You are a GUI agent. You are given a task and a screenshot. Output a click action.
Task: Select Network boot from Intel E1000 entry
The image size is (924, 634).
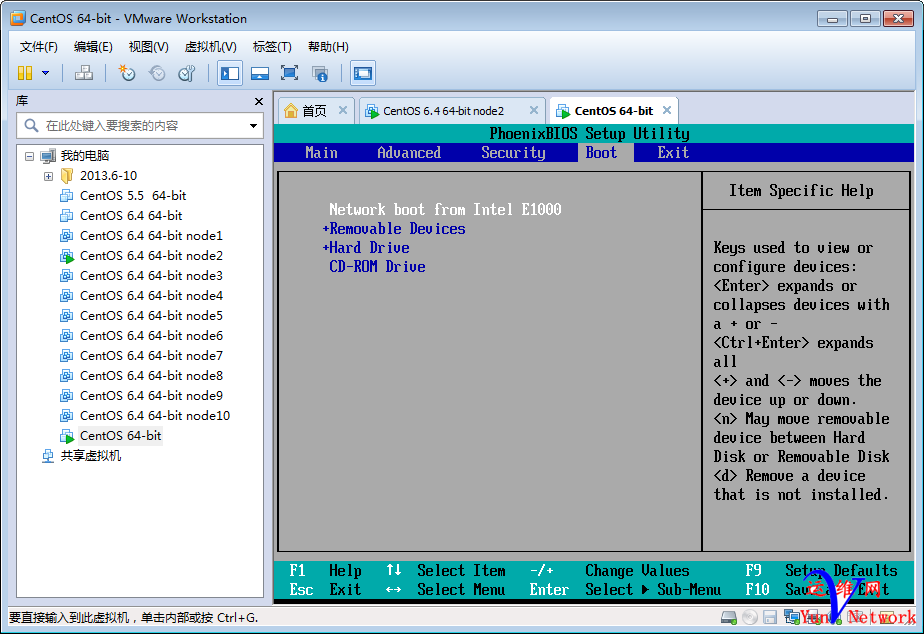click(445, 209)
